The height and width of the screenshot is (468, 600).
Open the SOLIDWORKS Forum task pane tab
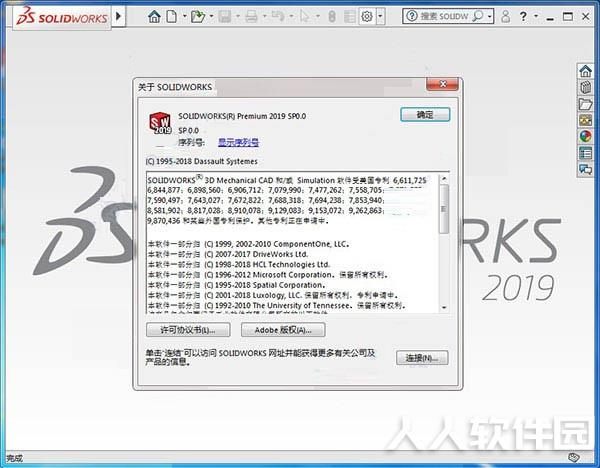pos(585,169)
